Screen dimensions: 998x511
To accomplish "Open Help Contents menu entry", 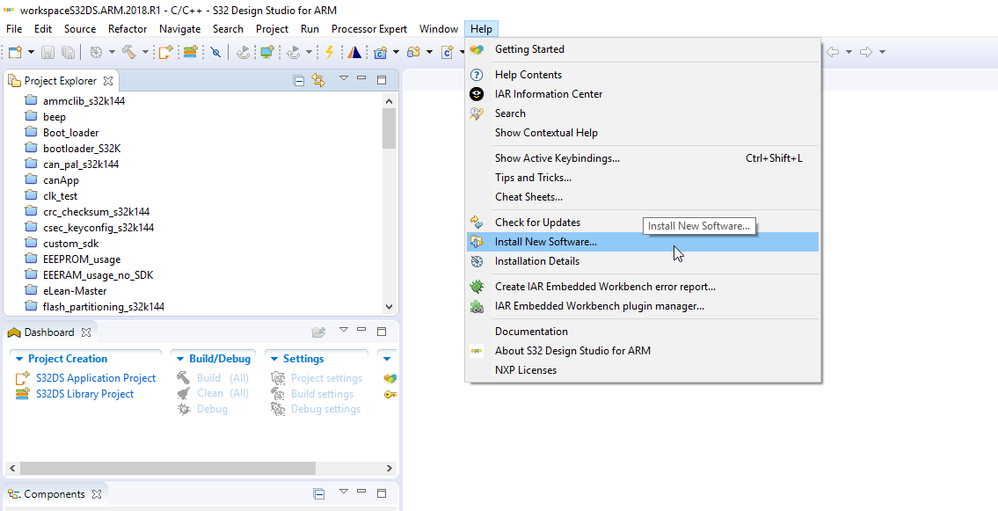I will click(x=642, y=74).
